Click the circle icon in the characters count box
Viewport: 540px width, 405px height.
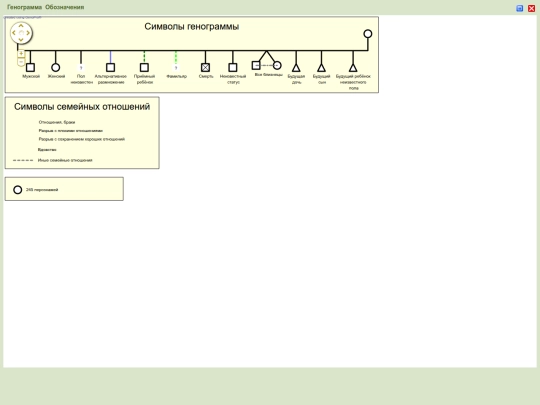click(18, 190)
